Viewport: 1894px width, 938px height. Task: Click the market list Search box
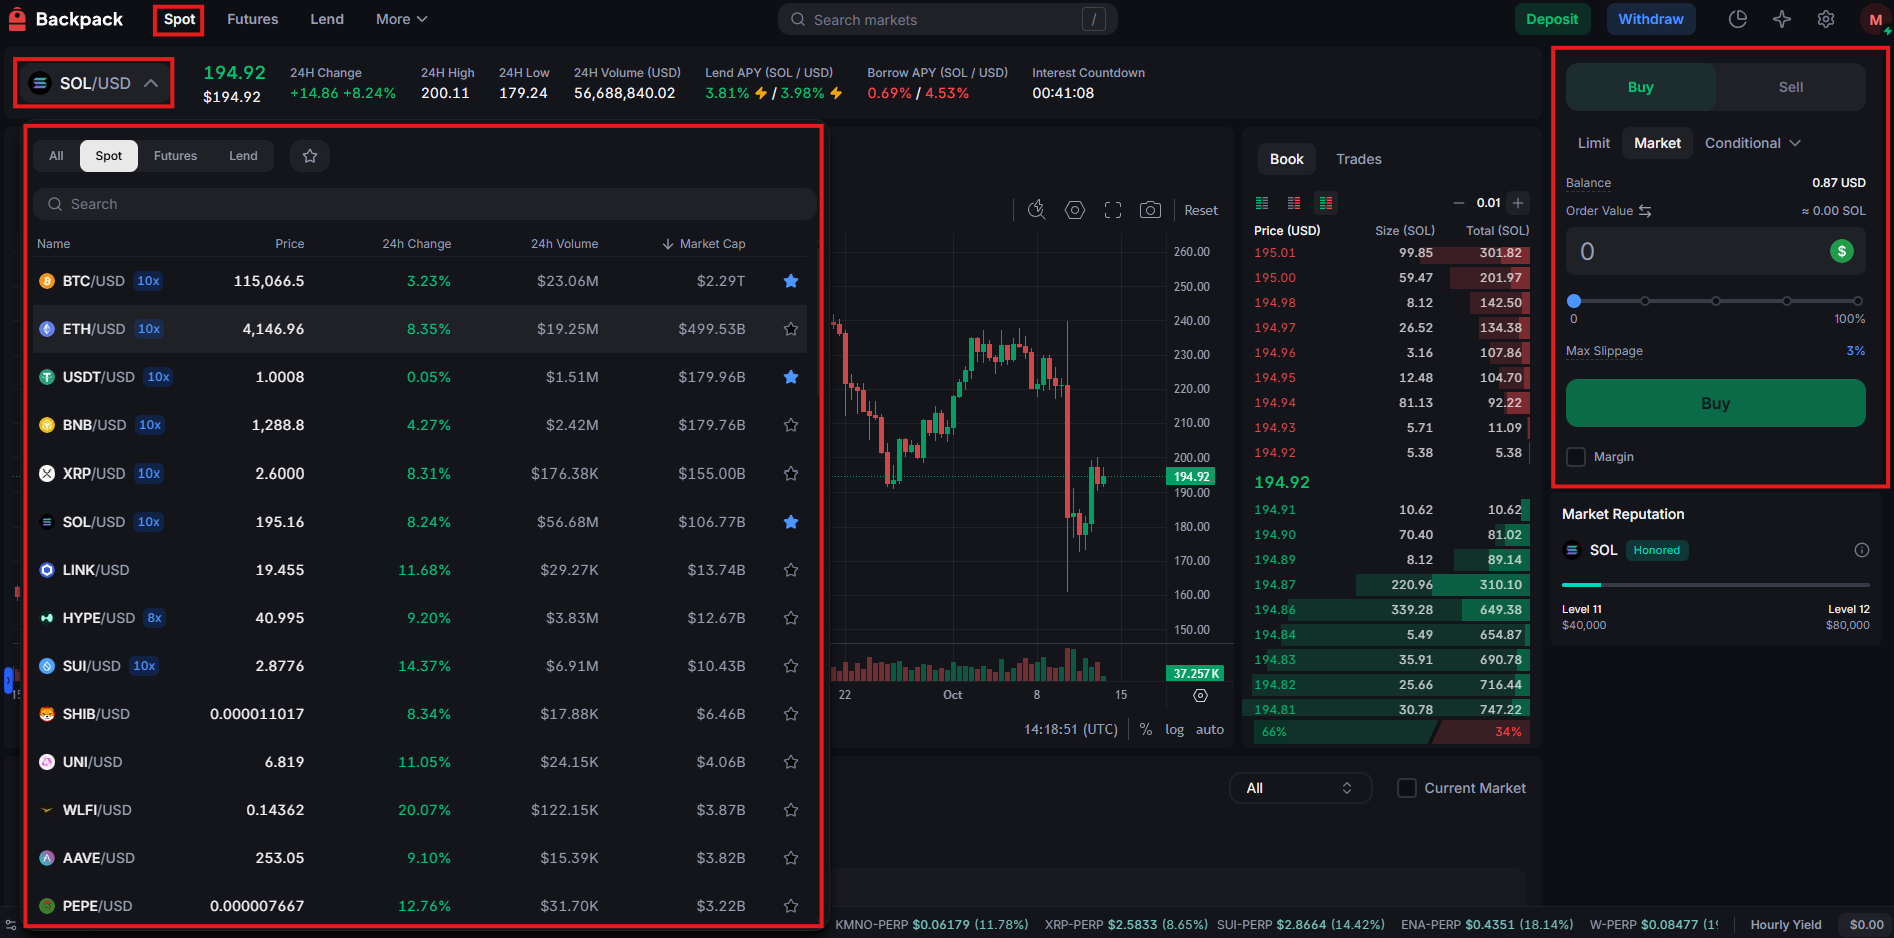pos(425,204)
